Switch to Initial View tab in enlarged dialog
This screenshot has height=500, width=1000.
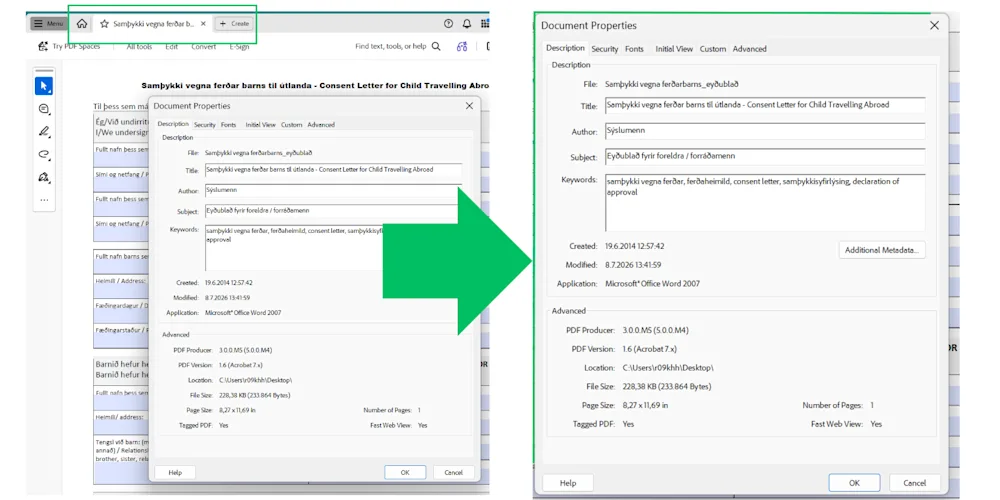674,49
